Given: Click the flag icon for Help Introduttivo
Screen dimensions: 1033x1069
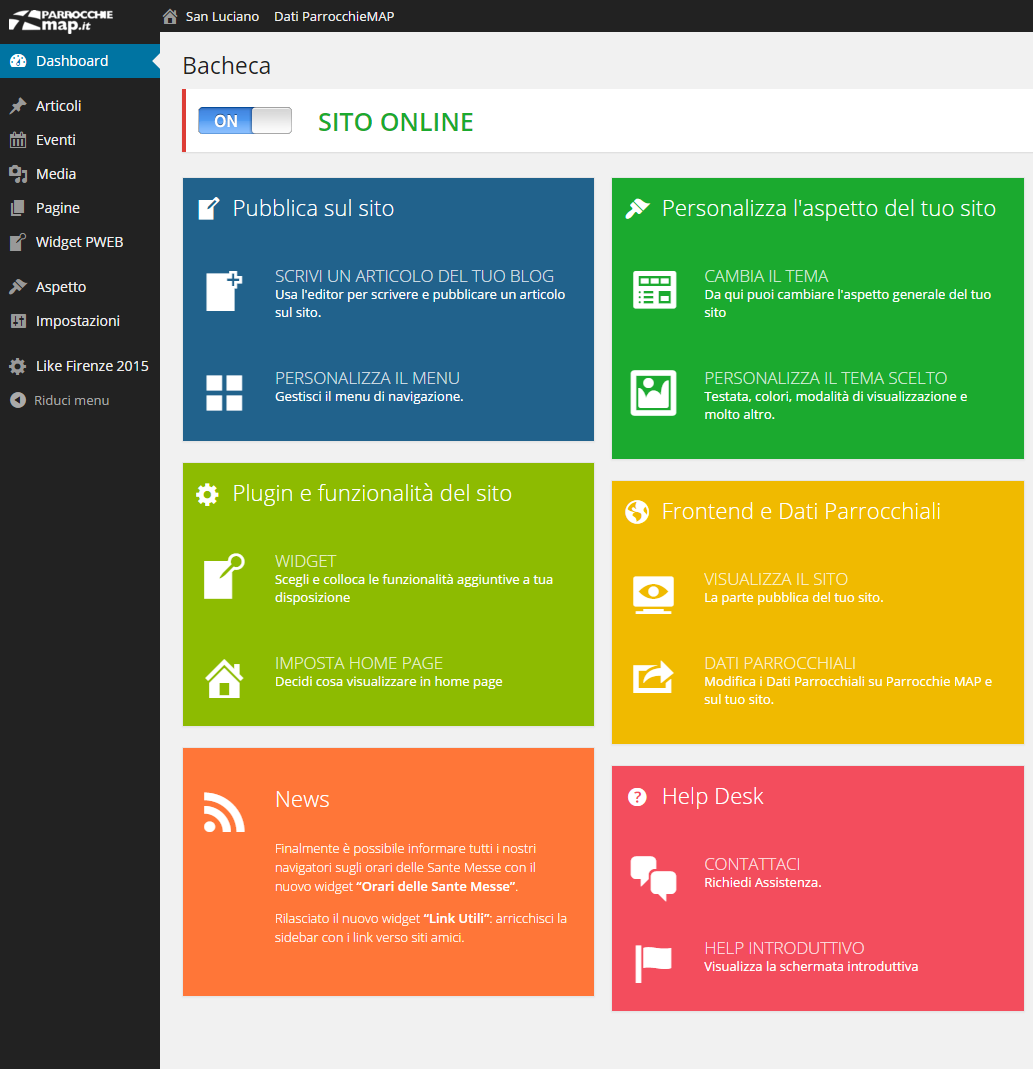Looking at the screenshot, I should coord(653,963).
